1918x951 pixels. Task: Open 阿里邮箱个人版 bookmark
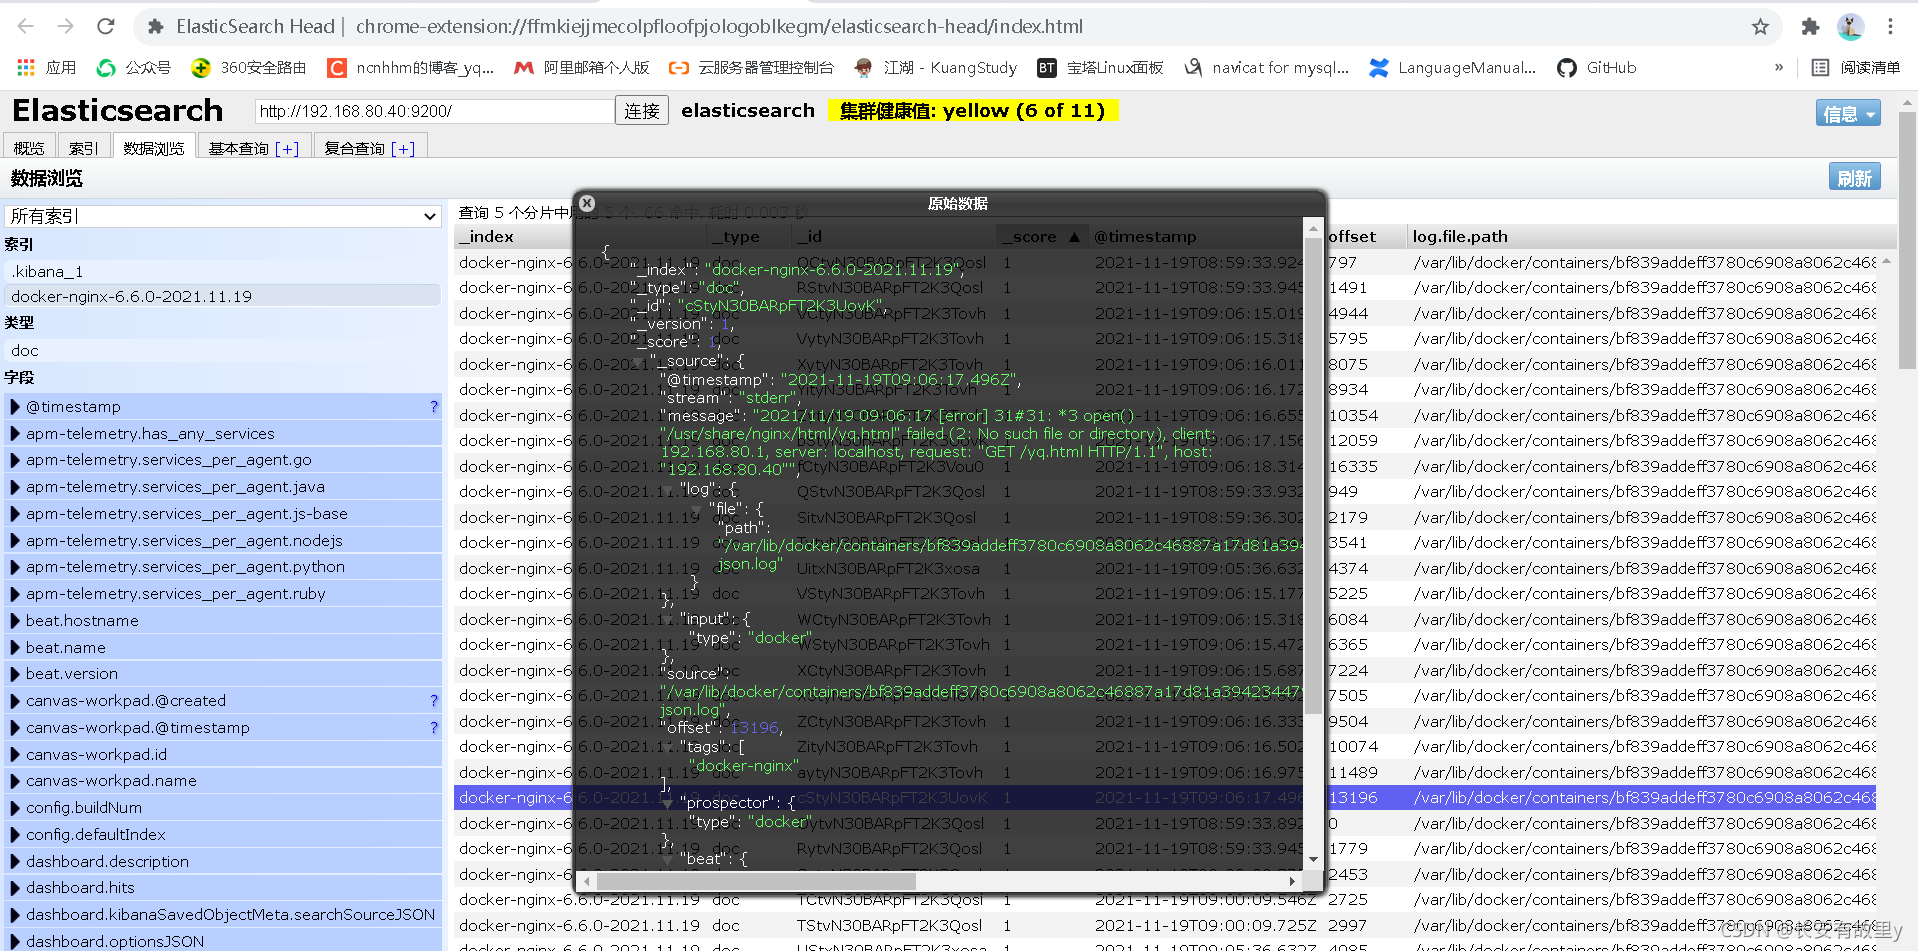point(582,67)
